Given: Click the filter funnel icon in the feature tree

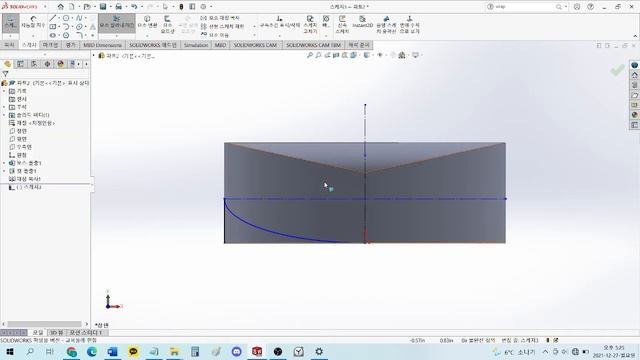Looking at the screenshot, I should [5, 74].
